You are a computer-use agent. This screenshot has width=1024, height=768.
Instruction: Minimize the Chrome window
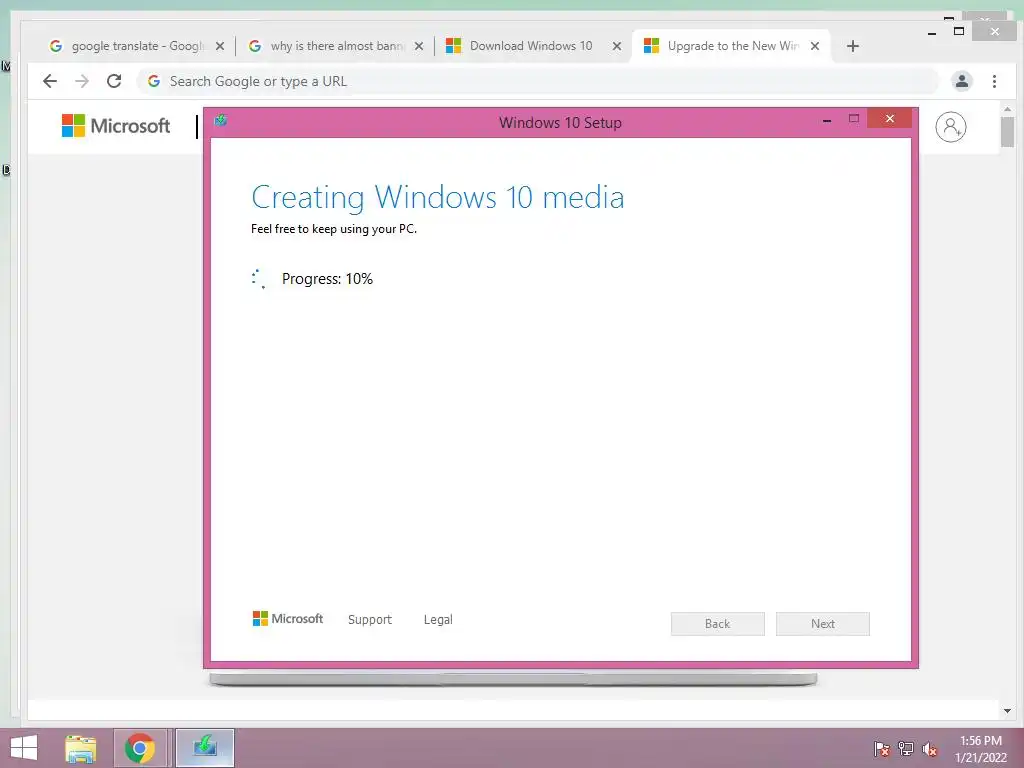932,33
